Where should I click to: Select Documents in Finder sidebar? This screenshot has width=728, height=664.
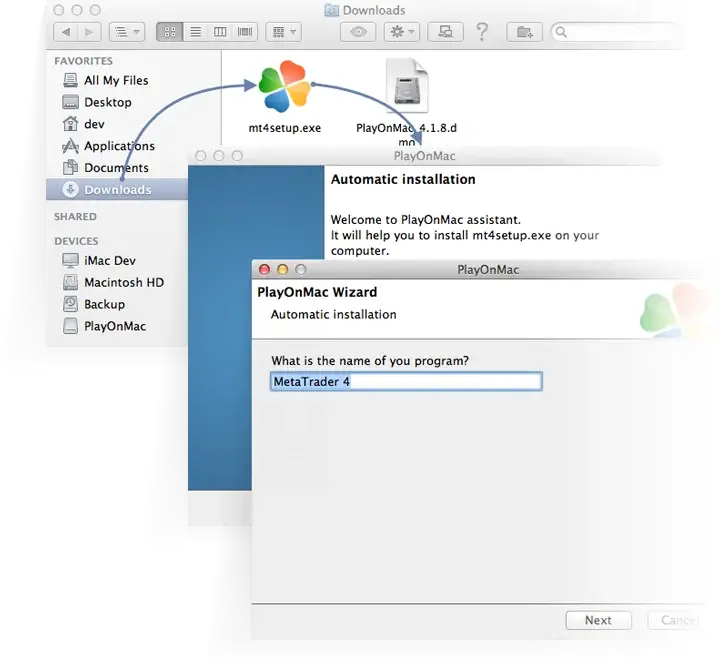coord(116,168)
